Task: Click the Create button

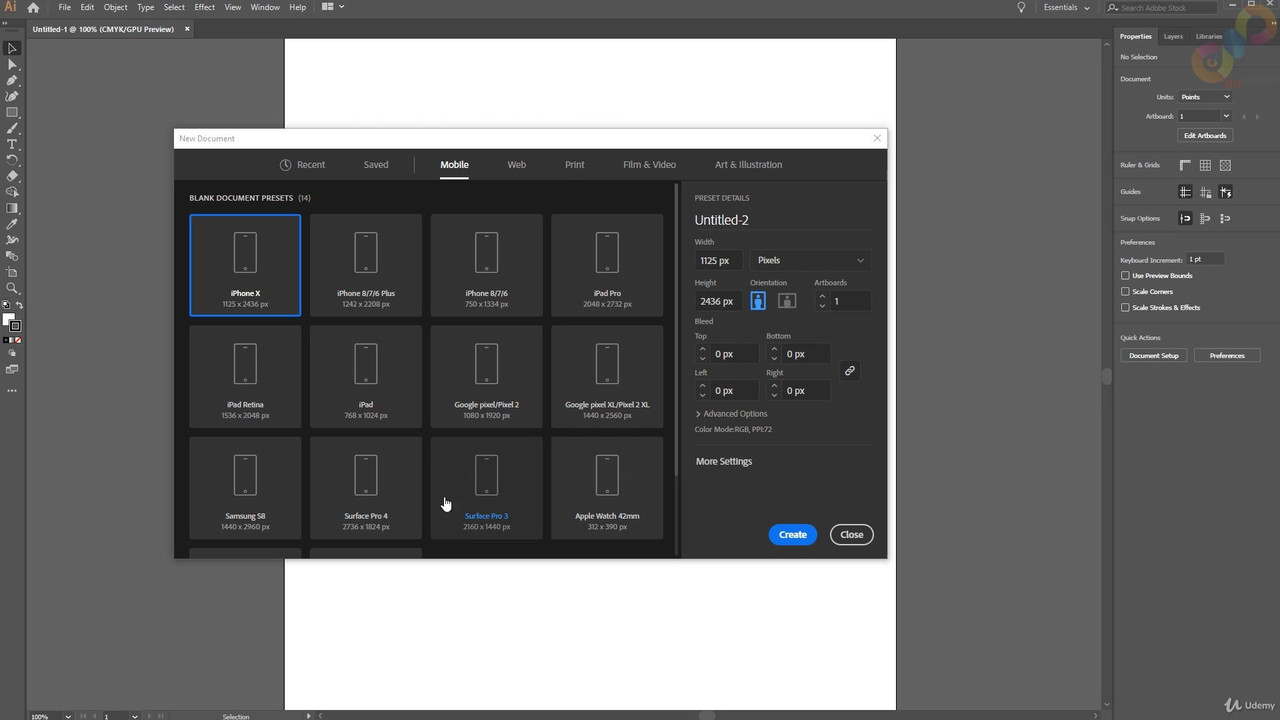Action: pyautogui.click(x=793, y=535)
